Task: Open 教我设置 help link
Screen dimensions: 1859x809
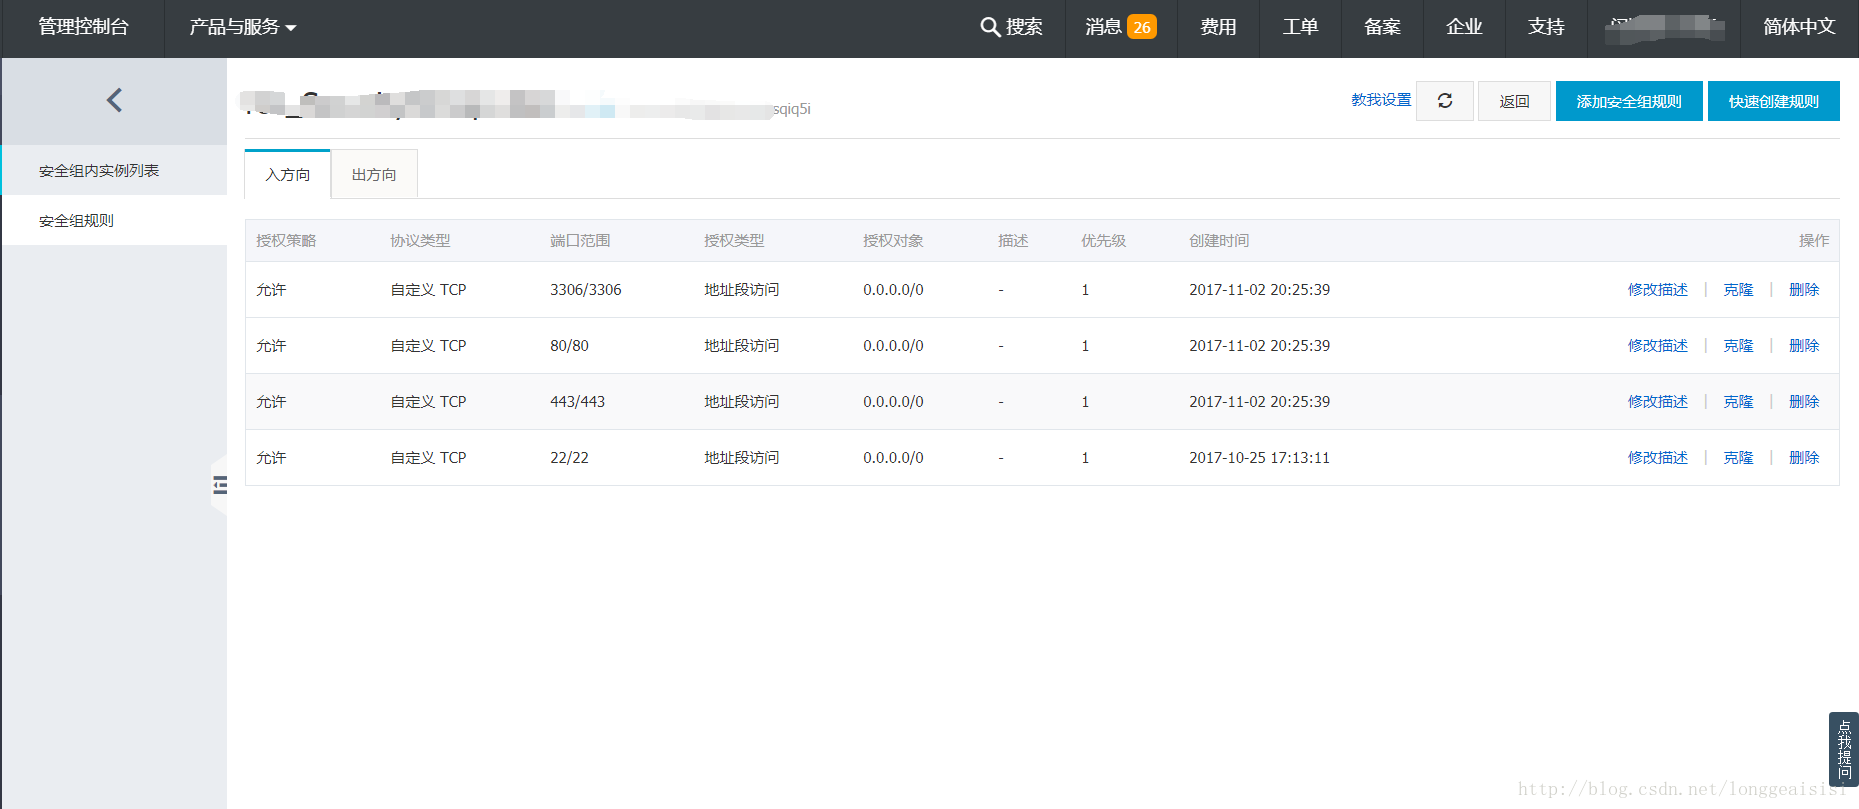Action: pyautogui.click(x=1380, y=100)
